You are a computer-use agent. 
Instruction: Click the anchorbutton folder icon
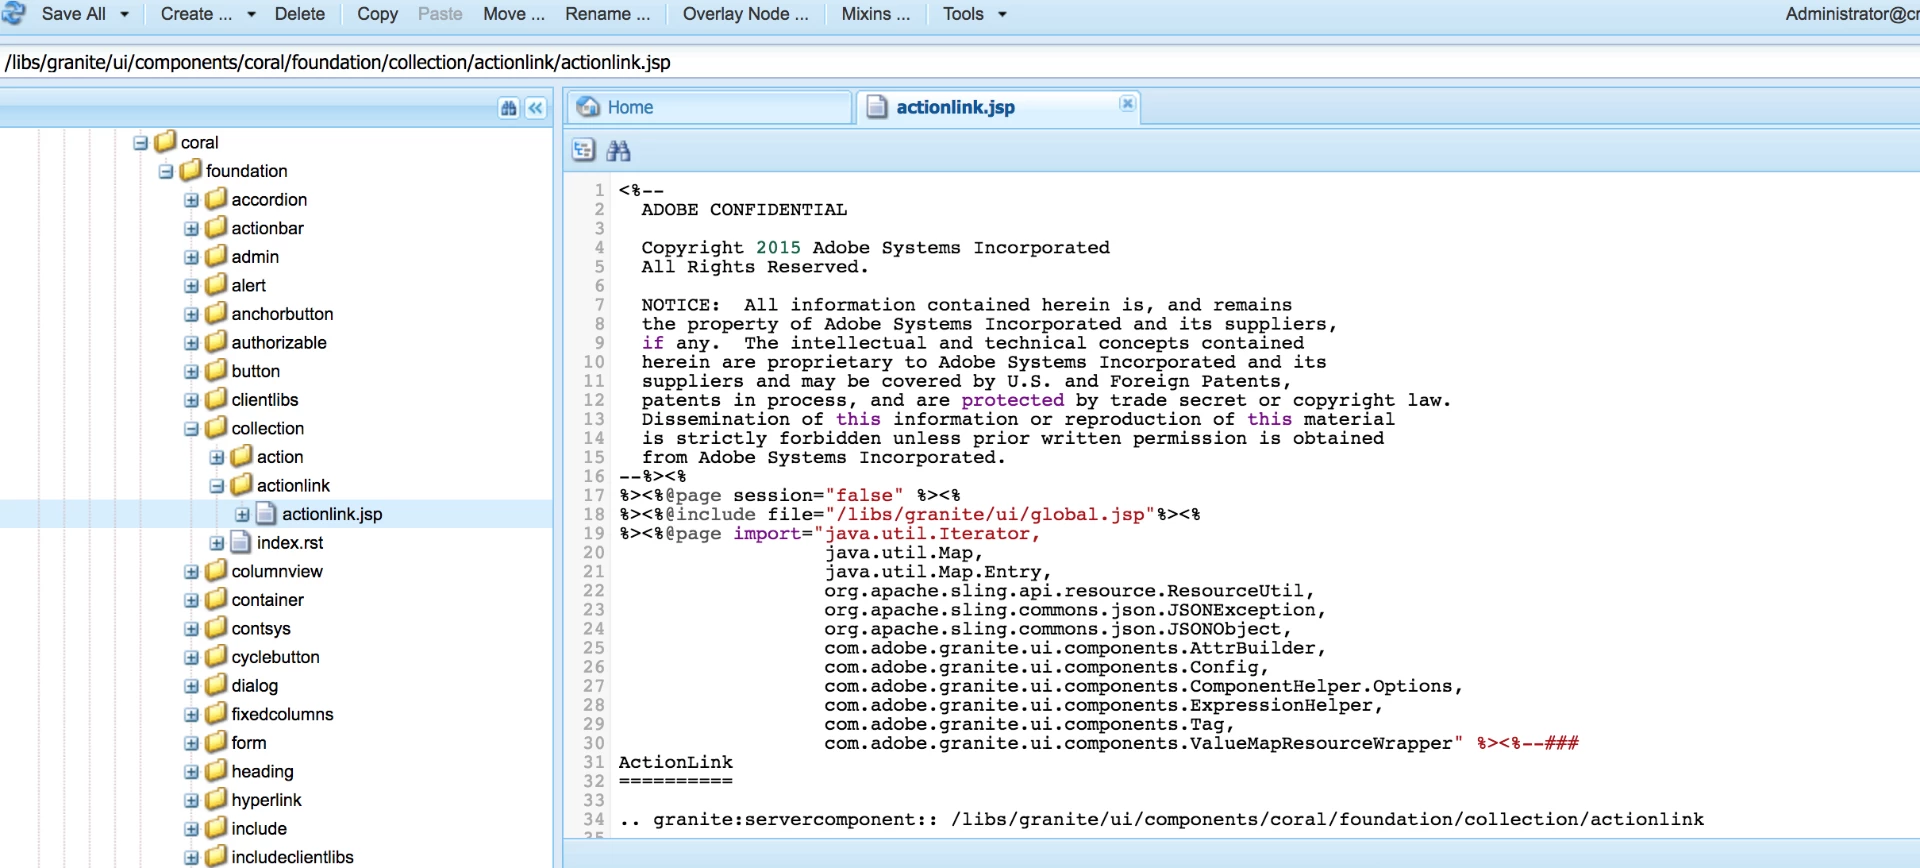(216, 314)
